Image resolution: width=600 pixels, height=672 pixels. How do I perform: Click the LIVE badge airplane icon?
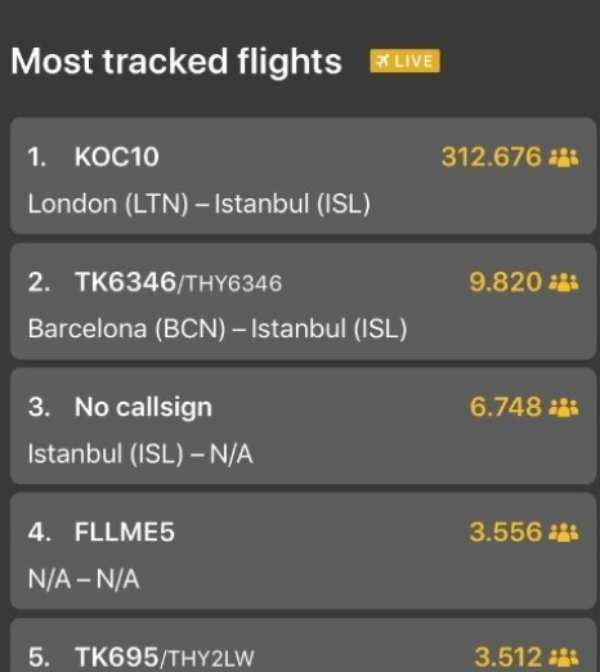pyautogui.click(x=383, y=61)
